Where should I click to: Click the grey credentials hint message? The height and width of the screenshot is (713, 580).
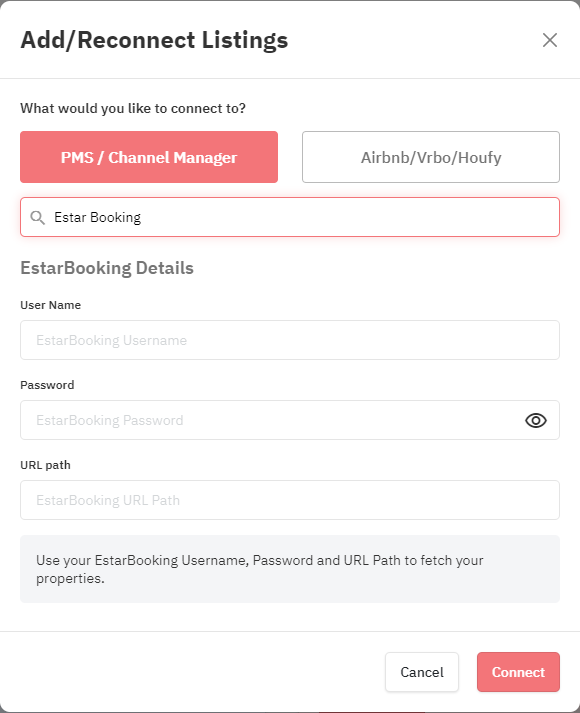click(x=290, y=569)
